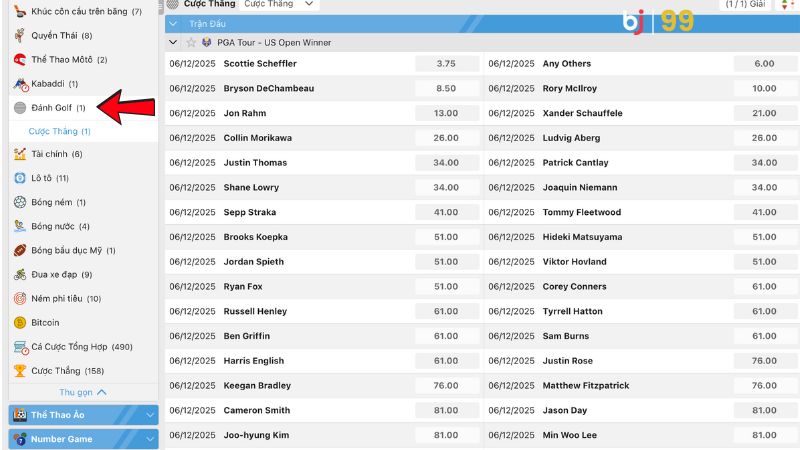Click the Number Game panel icon
Image resolution: width=800 pixels, height=450 pixels.
point(20,439)
